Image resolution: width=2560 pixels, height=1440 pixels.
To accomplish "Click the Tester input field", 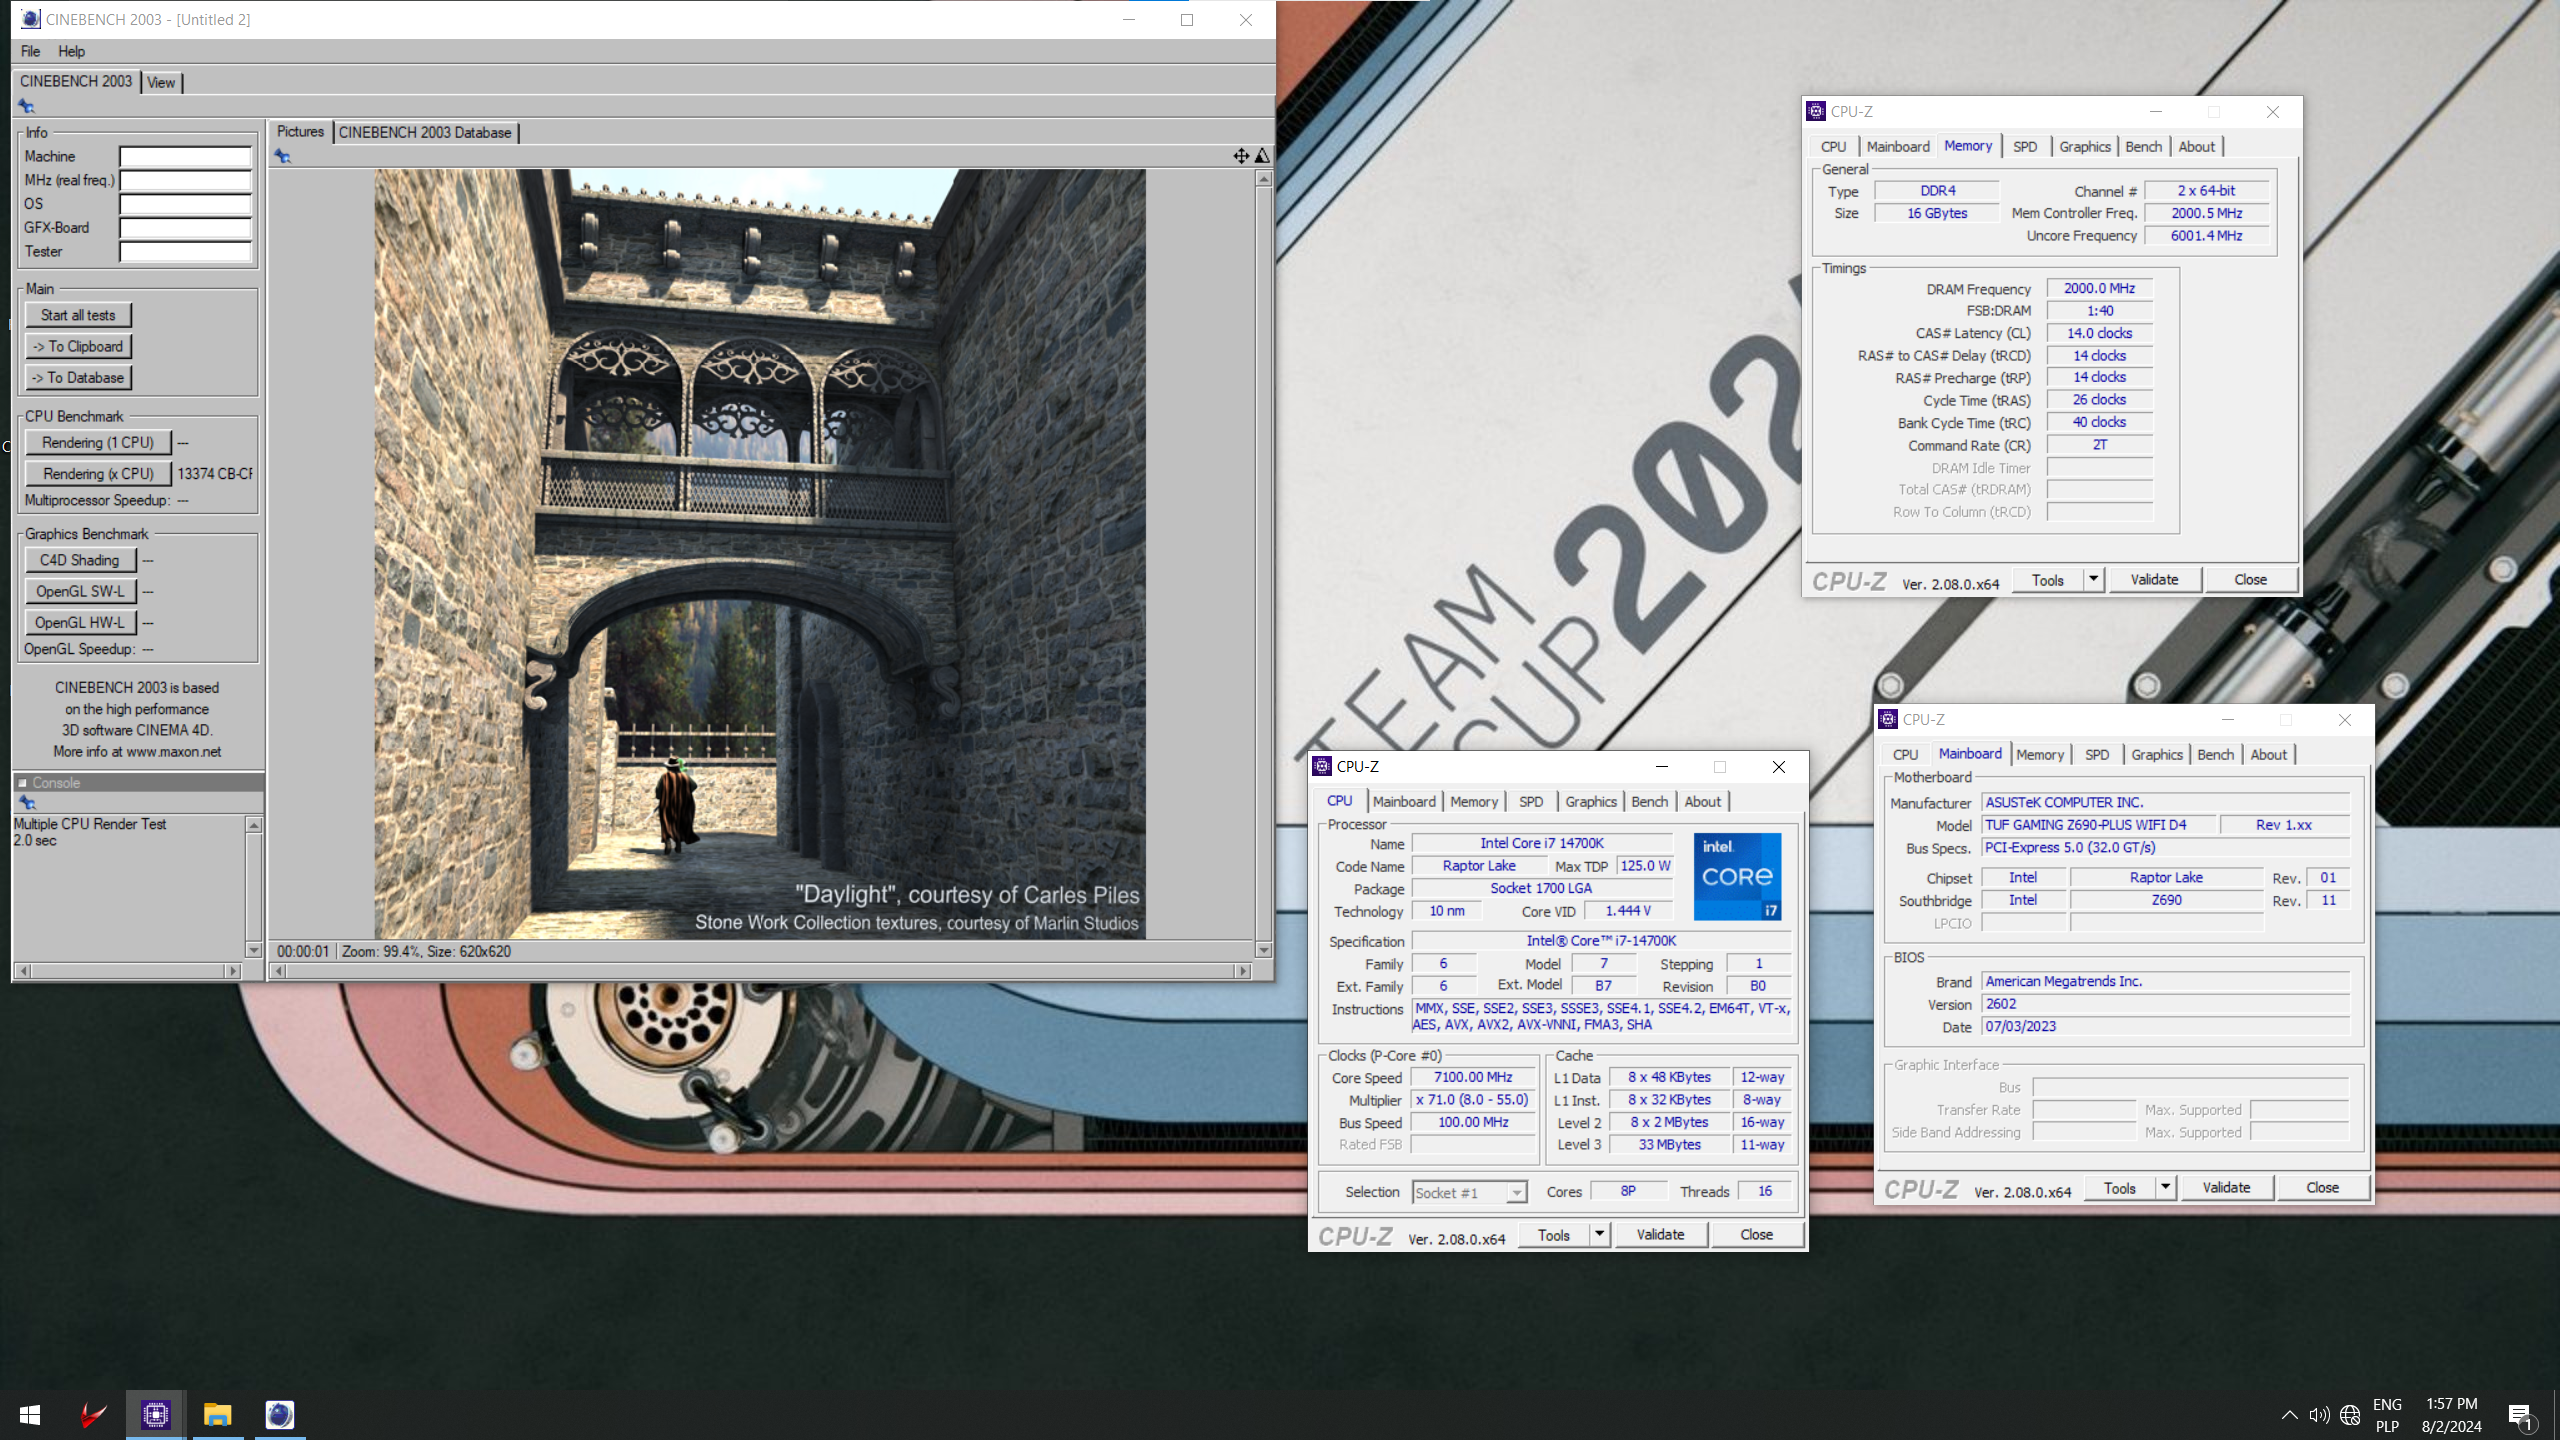I will point(185,251).
